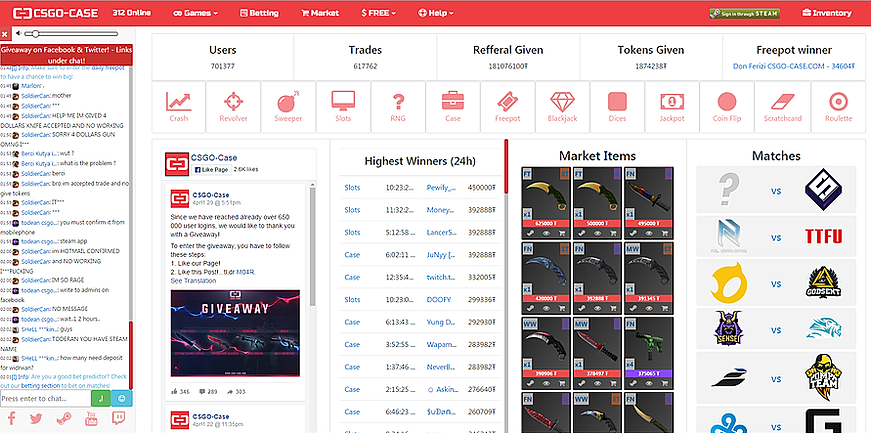
Task: Inspect the 391345 T karambit eye icon
Action: [648, 308]
